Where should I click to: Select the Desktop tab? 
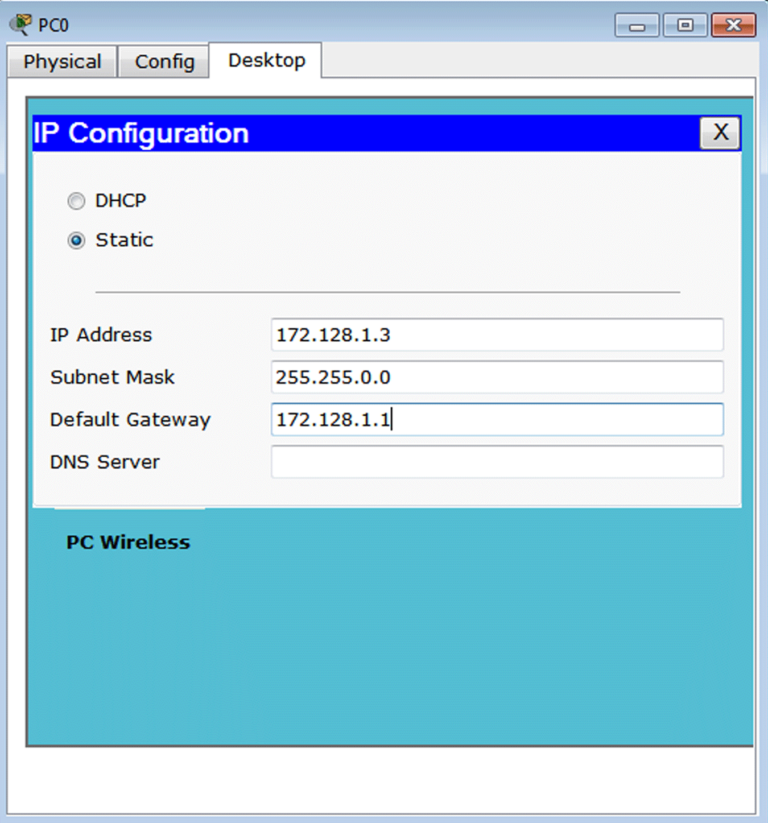(266, 61)
